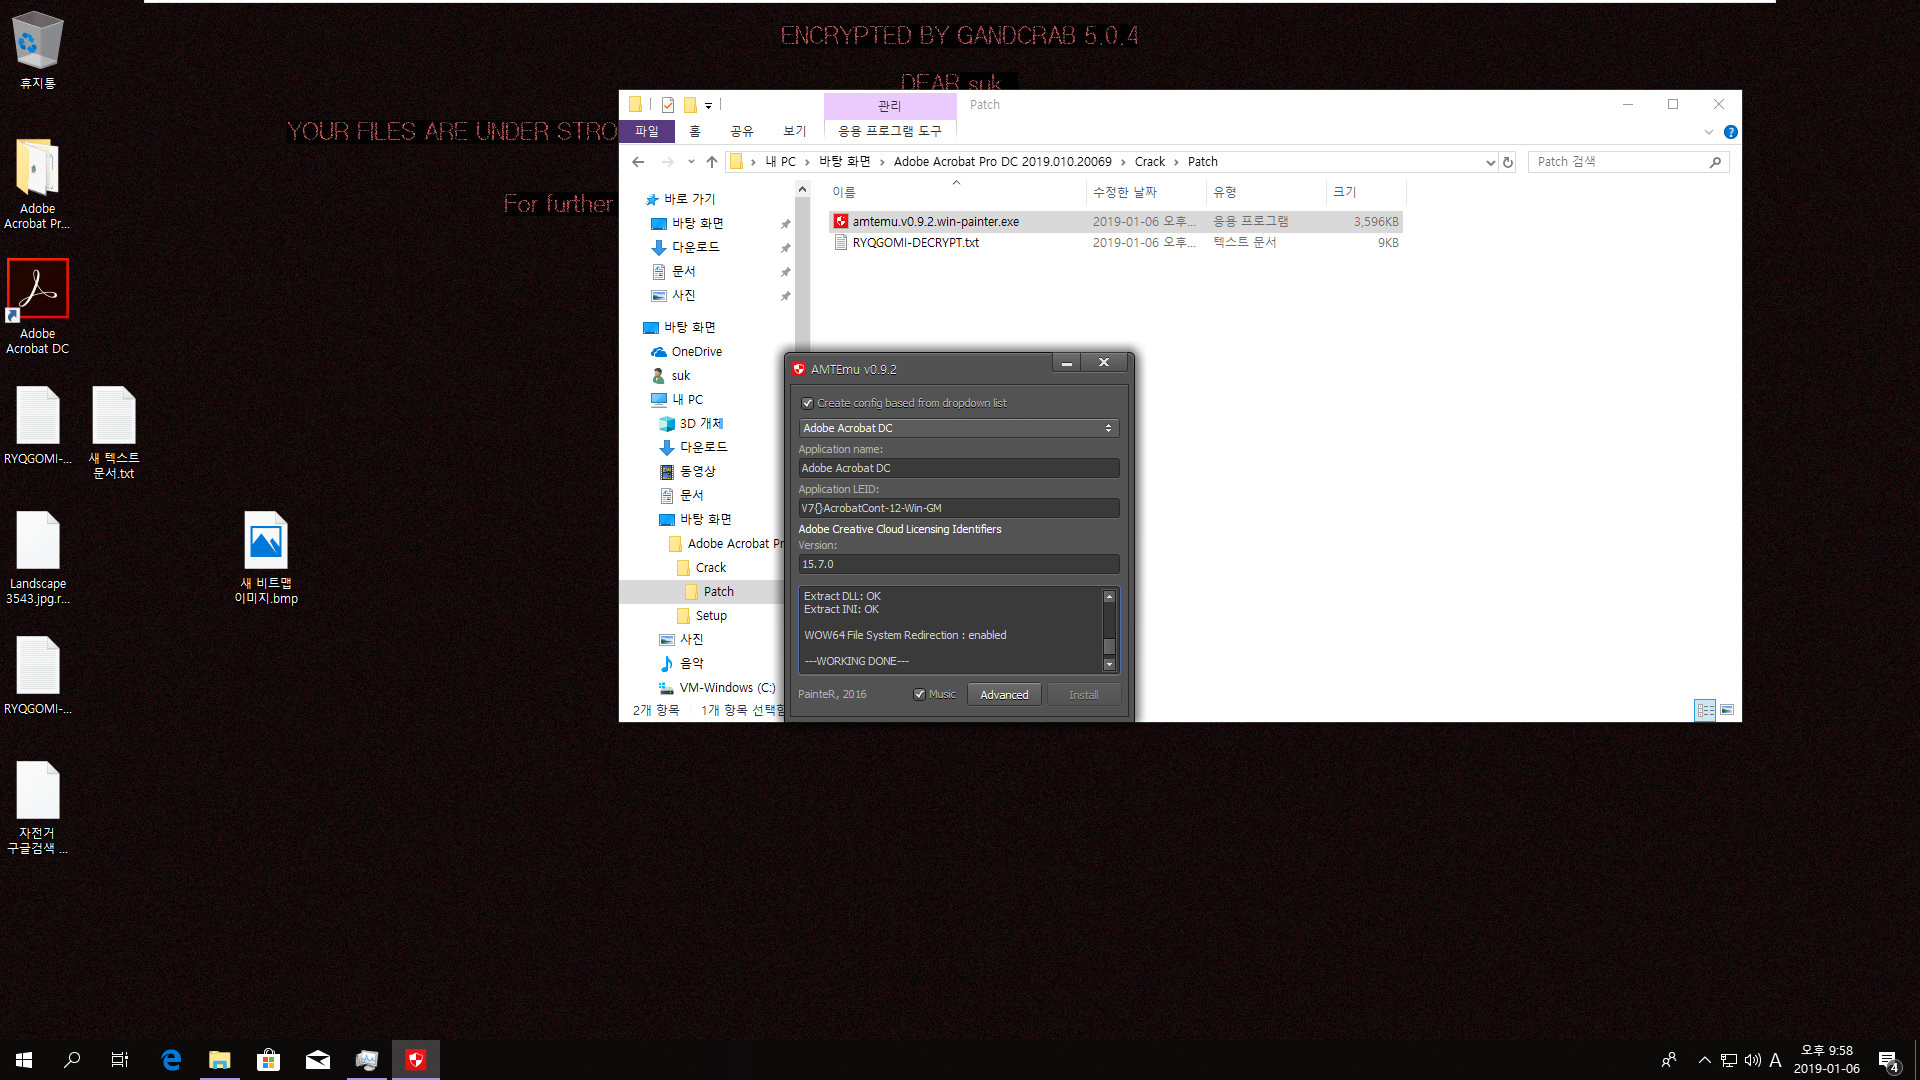The width and height of the screenshot is (1920, 1080).
Task: Toggle the Create config based from dropdown checkbox
Action: (x=807, y=402)
